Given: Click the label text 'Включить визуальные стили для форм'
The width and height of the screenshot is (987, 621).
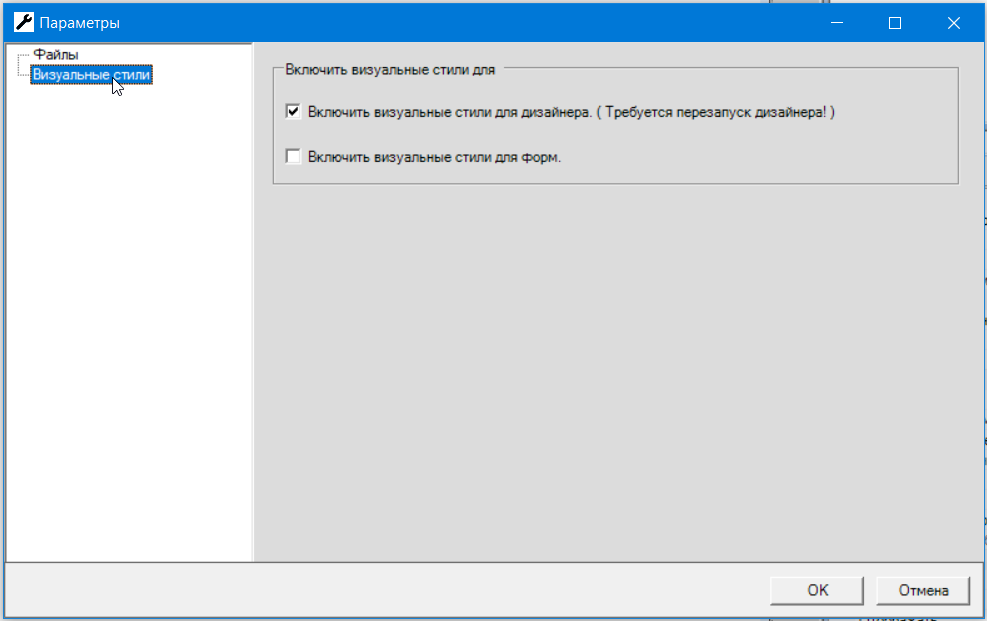Looking at the screenshot, I should (x=435, y=157).
